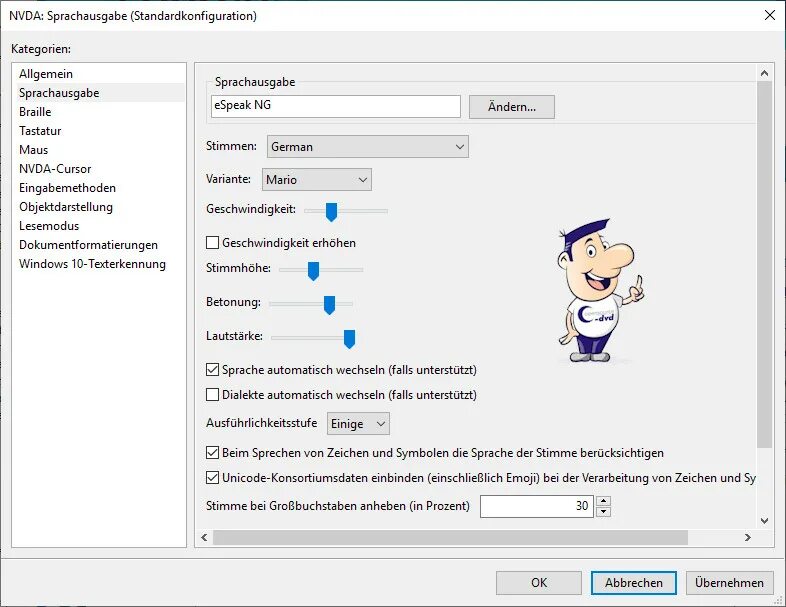This screenshot has height=607, width=786.
Task: Click the horizontal scrollbar left arrow
Action: (x=204, y=537)
